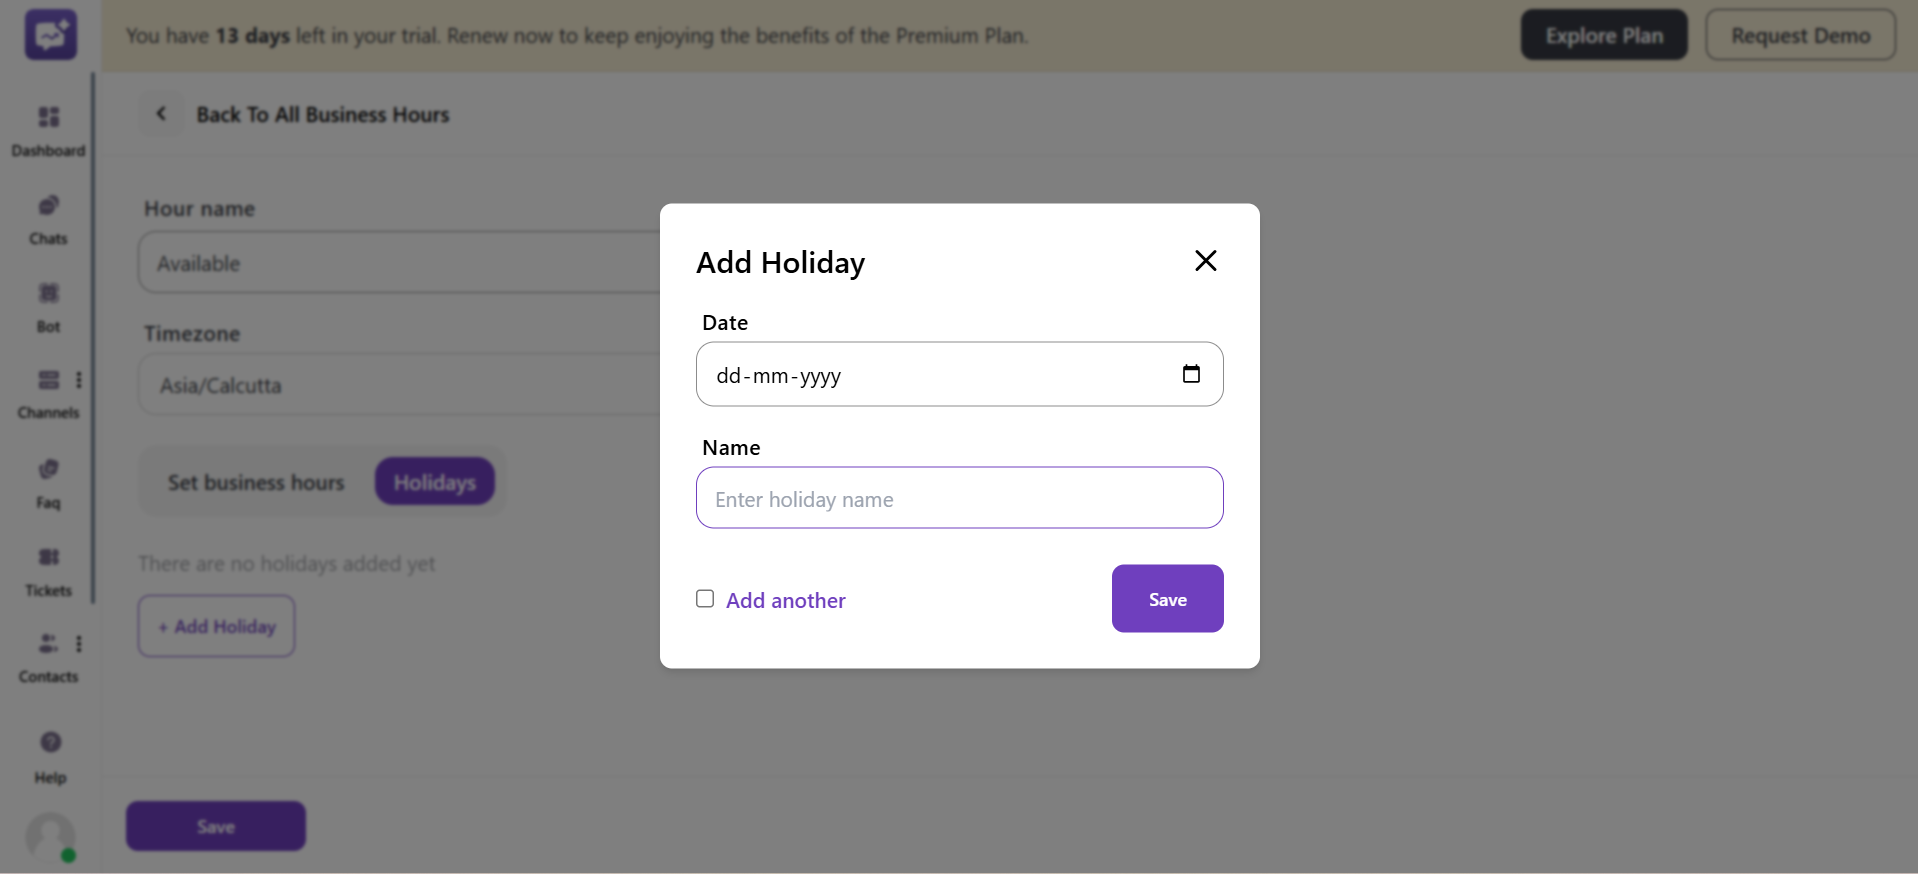The width and height of the screenshot is (1918, 874).
Task: Open the three-dot menu next to Contacts
Action: 80,644
